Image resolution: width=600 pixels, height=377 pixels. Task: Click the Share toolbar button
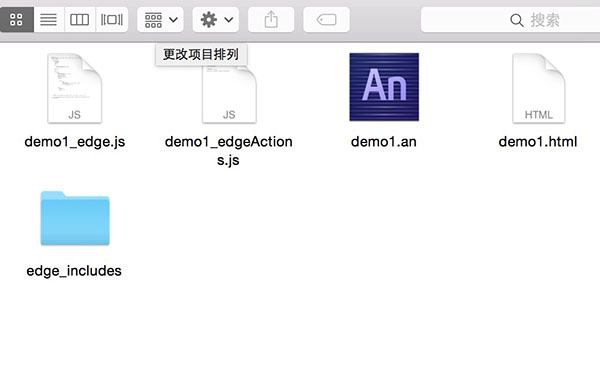[271, 20]
